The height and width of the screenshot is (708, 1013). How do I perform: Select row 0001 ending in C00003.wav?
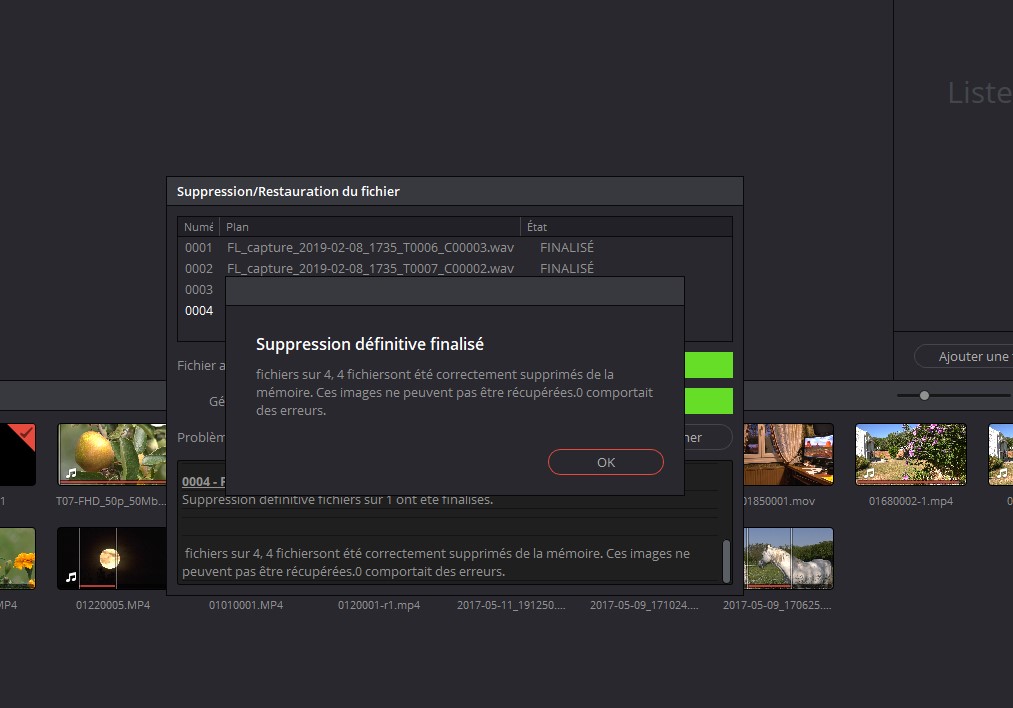370,247
